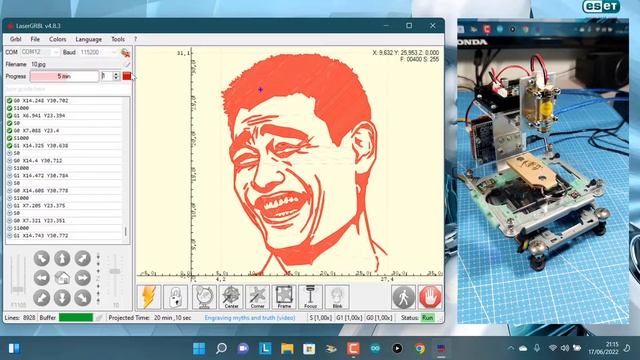Click the padlock Unlock button
Screen dimensions: 640x360
pyautogui.click(x=176, y=297)
